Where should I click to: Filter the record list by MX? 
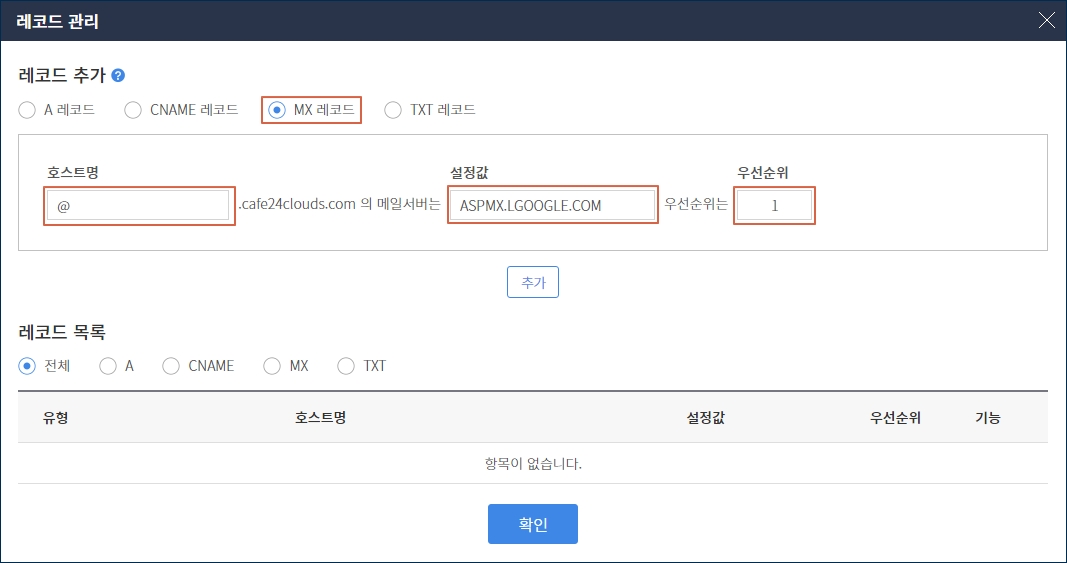pos(272,366)
